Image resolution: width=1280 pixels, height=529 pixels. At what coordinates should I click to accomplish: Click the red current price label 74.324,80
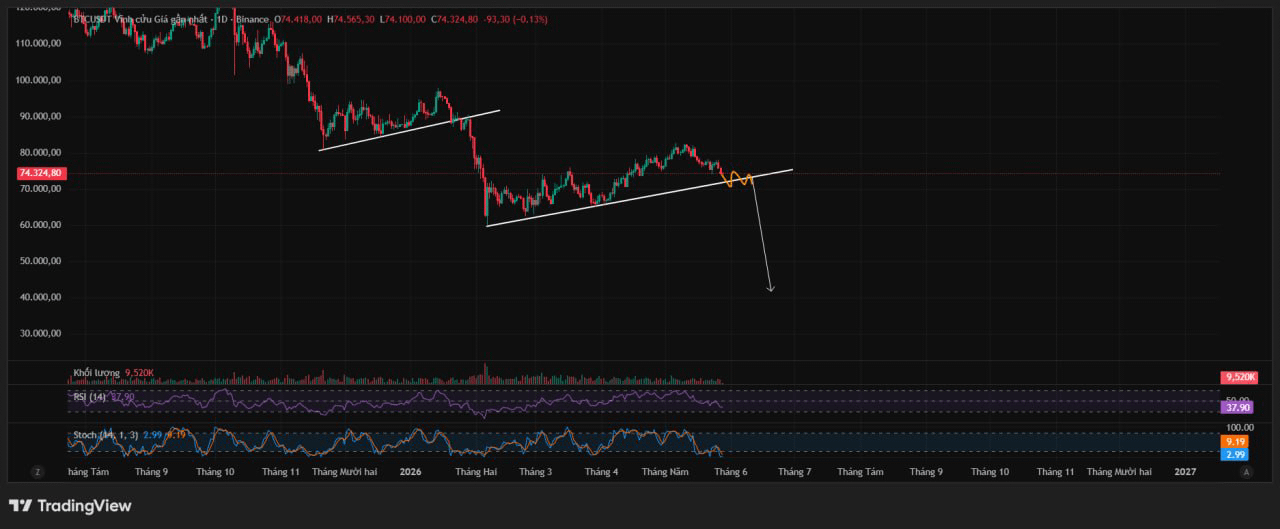click(41, 173)
